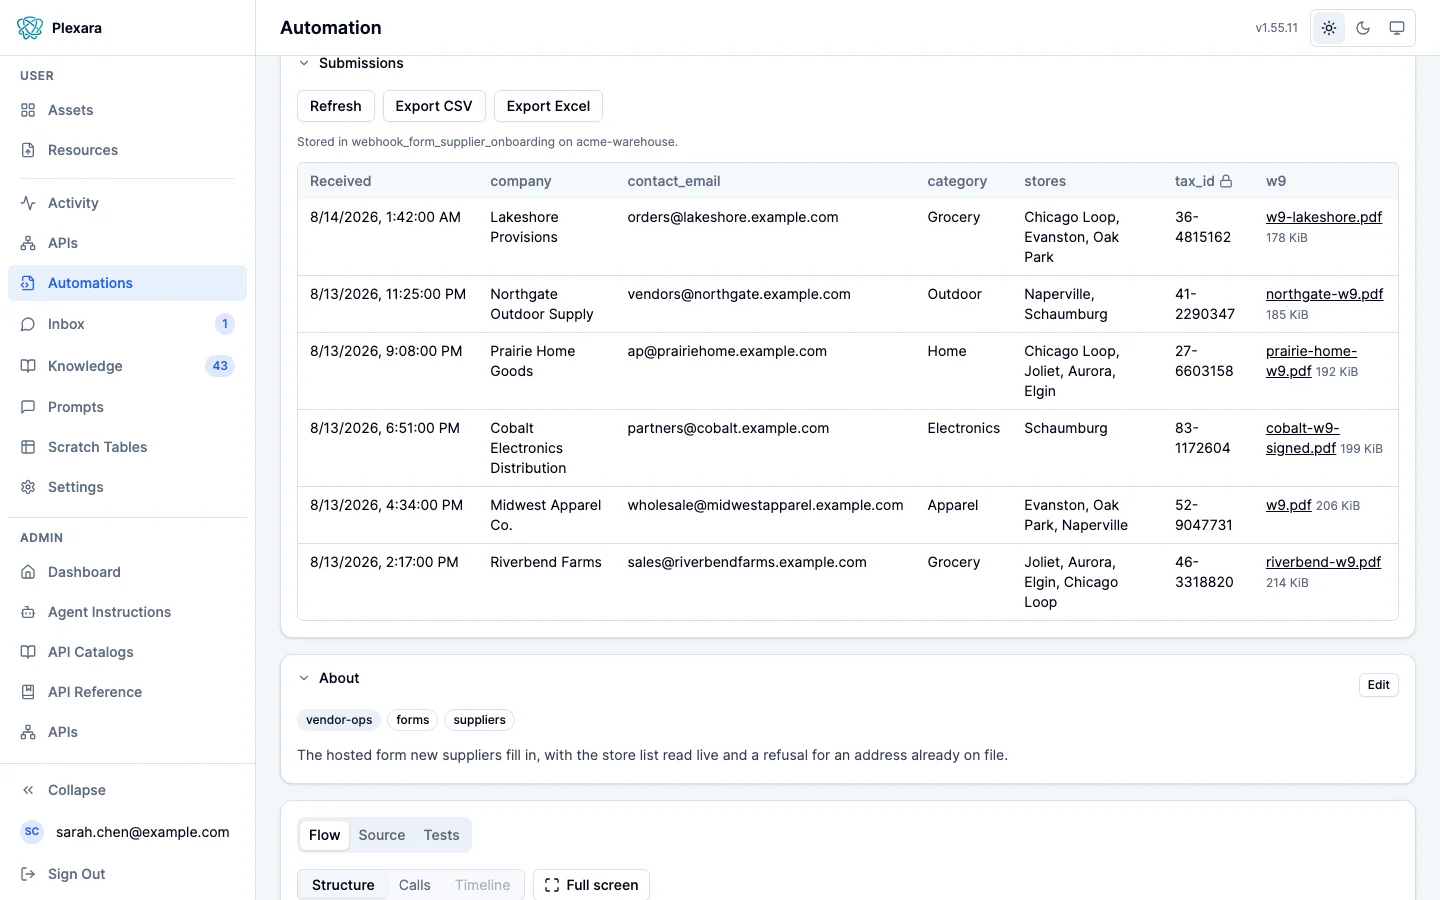1440x900 pixels.
Task: Click the suppliers tag
Action: coord(479,720)
